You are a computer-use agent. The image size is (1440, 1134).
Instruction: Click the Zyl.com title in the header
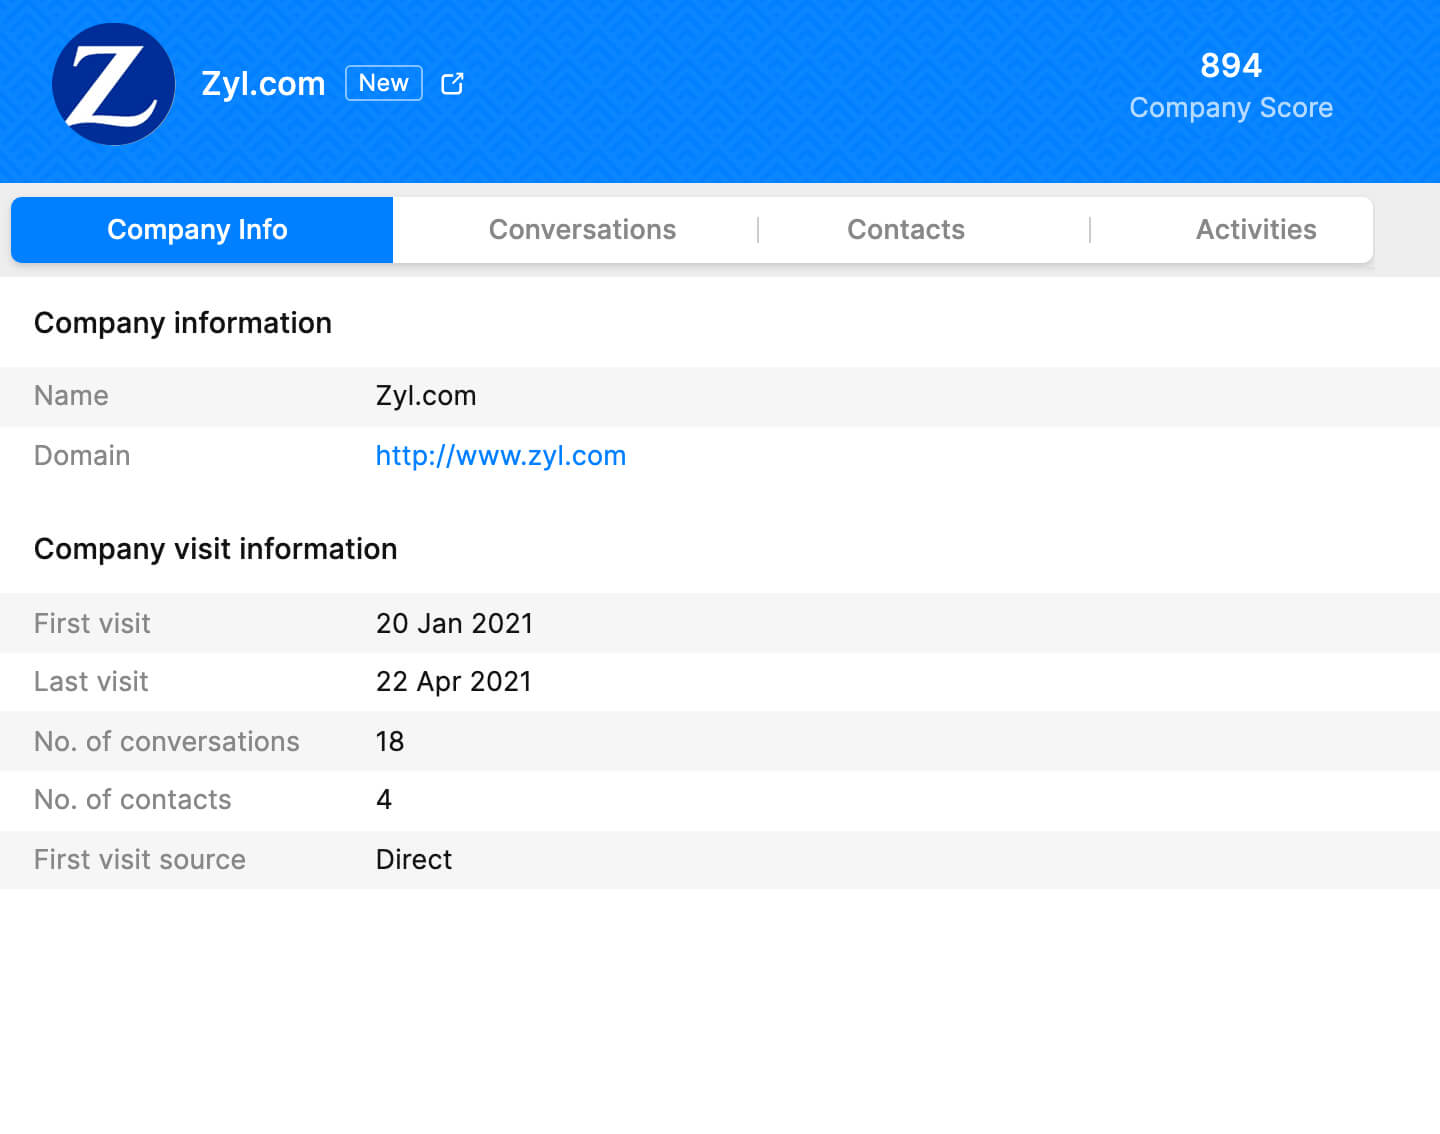(x=263, y=84)
